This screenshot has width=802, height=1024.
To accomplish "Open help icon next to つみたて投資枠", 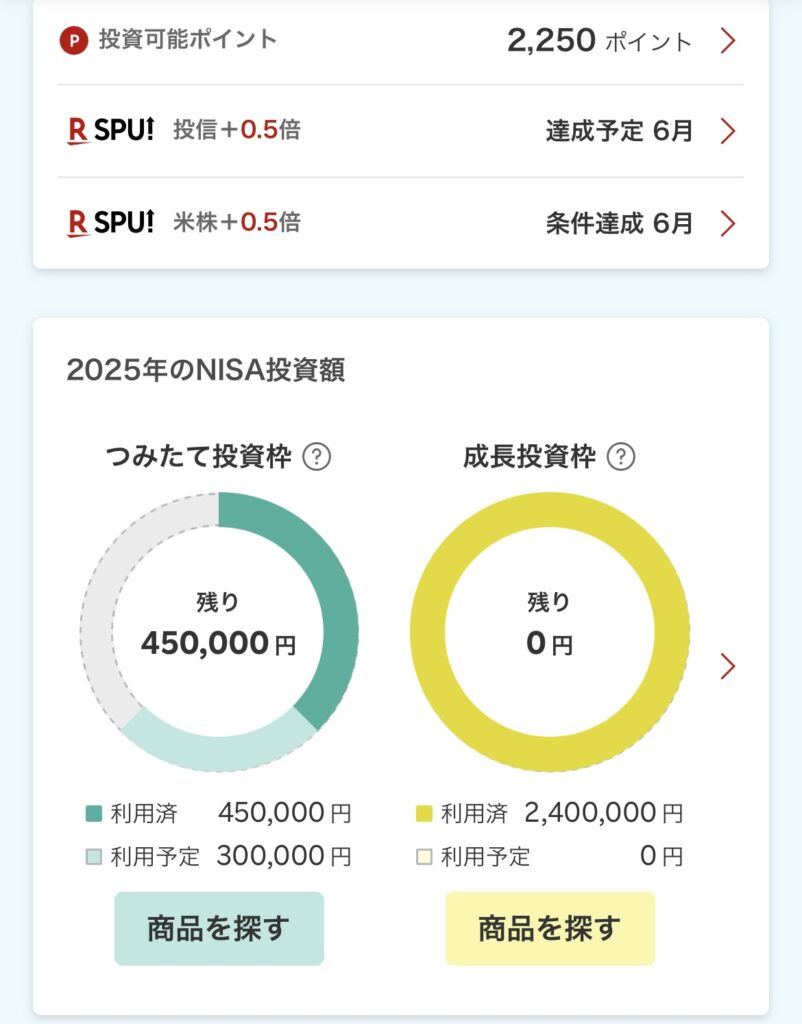I will pyautogui.click(x=317, y=458).
